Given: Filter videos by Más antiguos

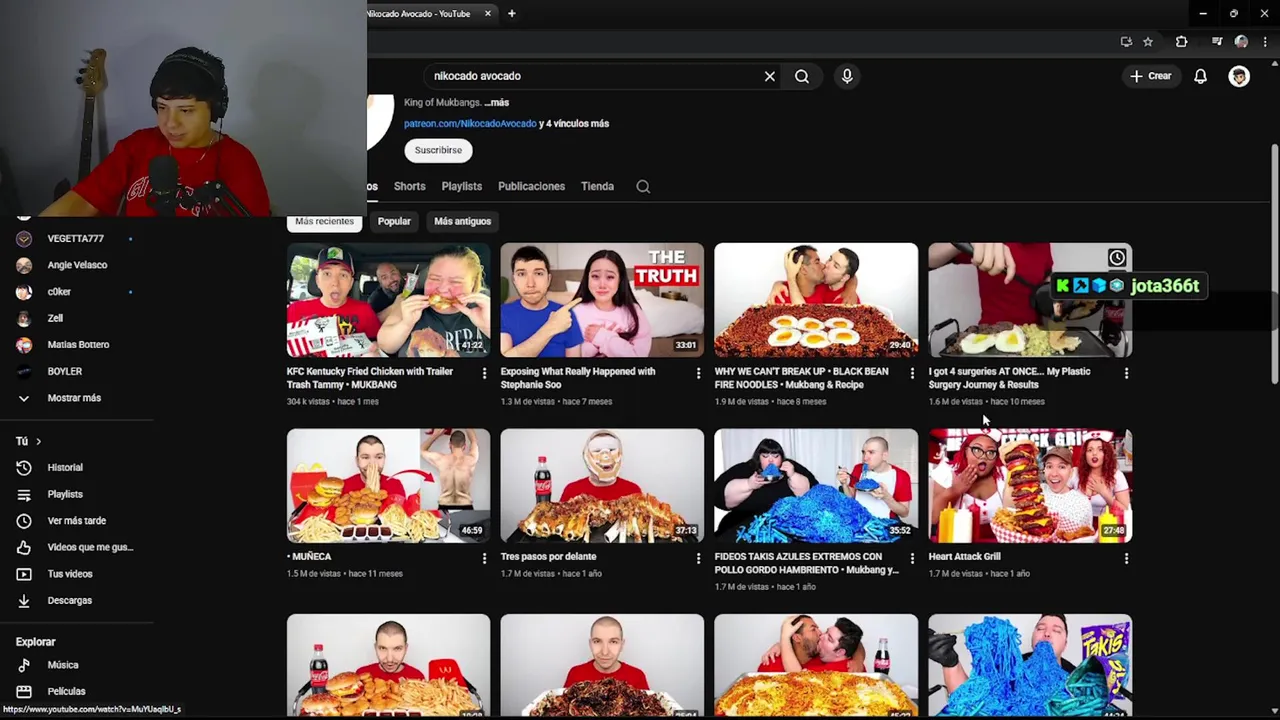Looking at the screenshot, I should point(462,221).
